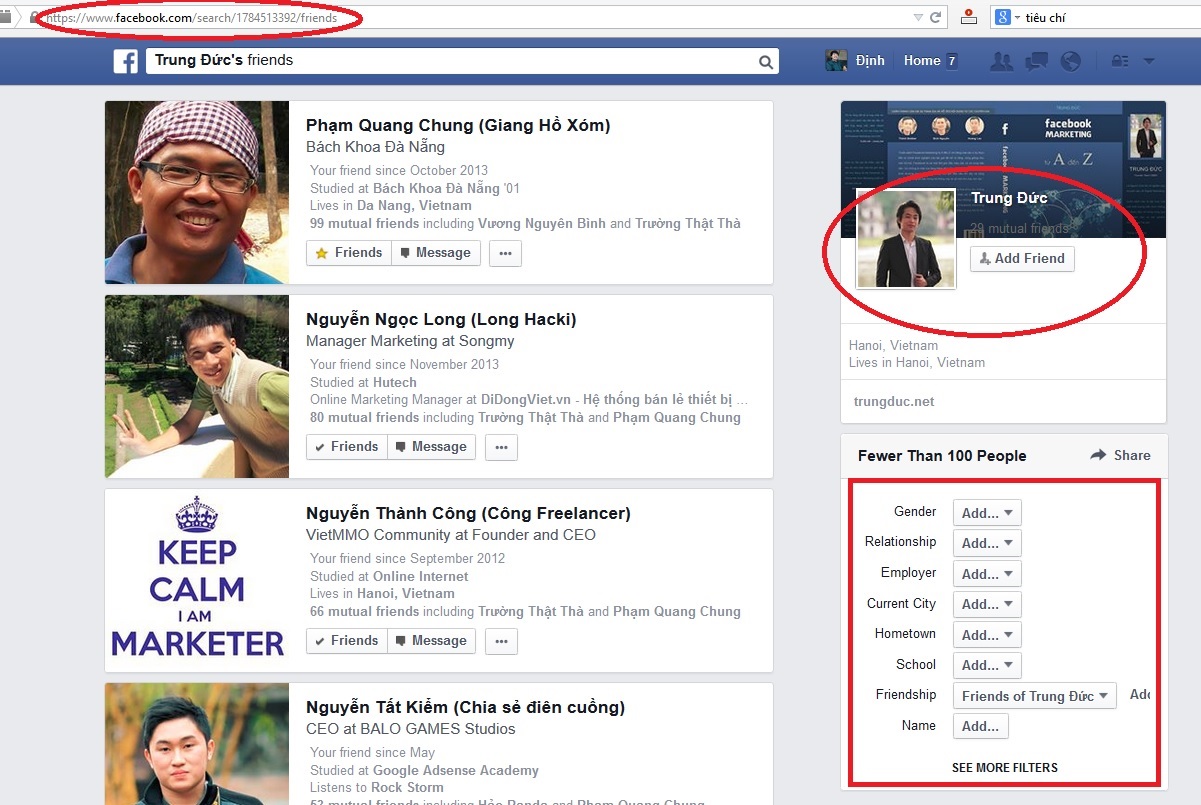1201x805 pixels.
Task: Click the 66 mutual friends link
Action: (365, 611)
